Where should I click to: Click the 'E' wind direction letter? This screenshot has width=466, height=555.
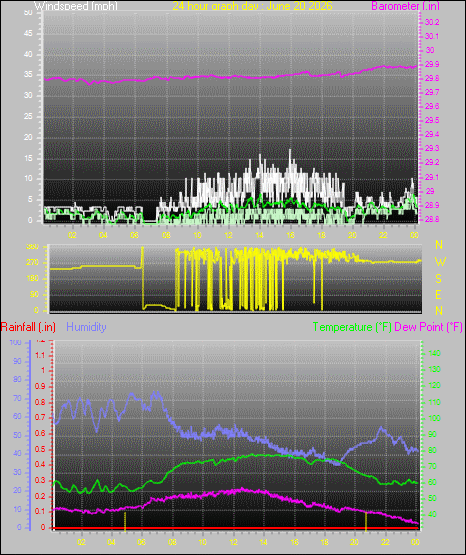pos(438,295)
